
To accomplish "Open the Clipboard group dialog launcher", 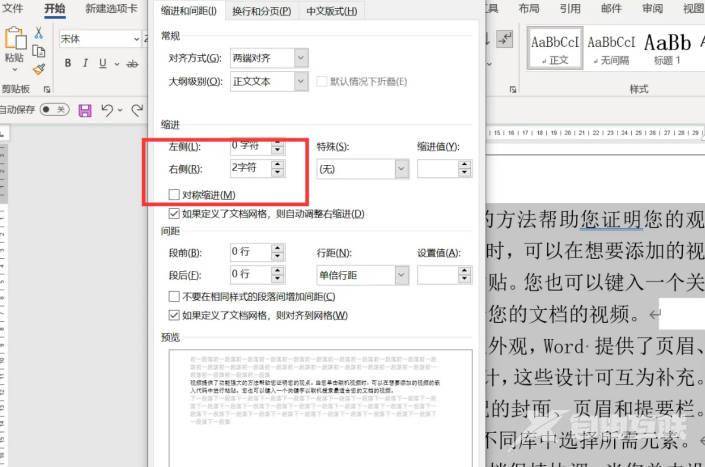I will (47, 89).
